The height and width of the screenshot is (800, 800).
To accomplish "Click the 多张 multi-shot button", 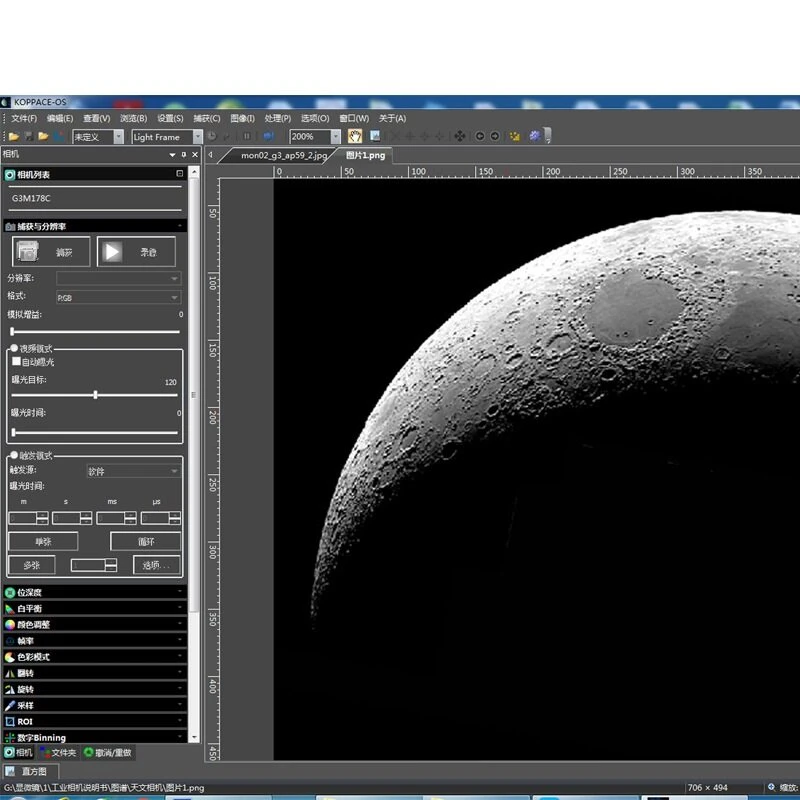I will 32,565.
